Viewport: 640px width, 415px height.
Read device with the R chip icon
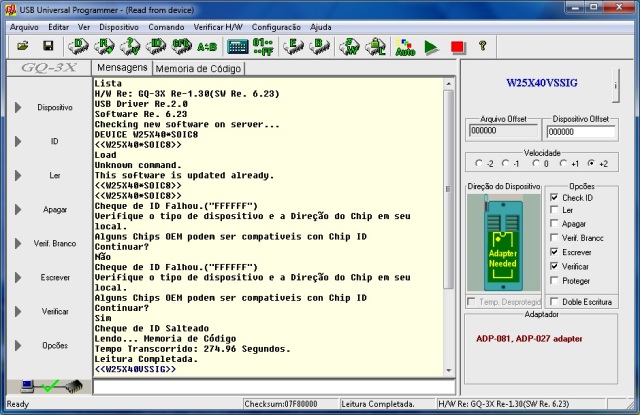coord(104,46)
